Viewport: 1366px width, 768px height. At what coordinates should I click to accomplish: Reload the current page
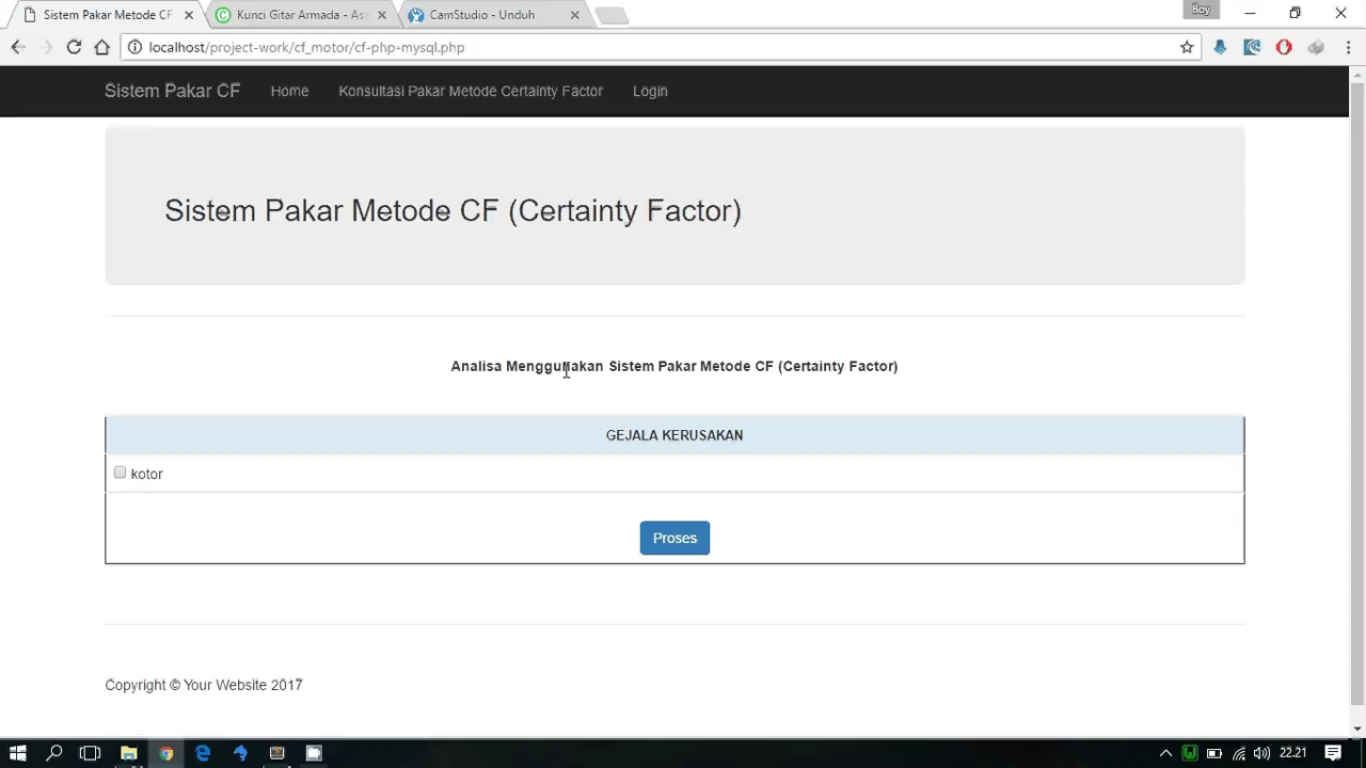(x=73, y=47)
